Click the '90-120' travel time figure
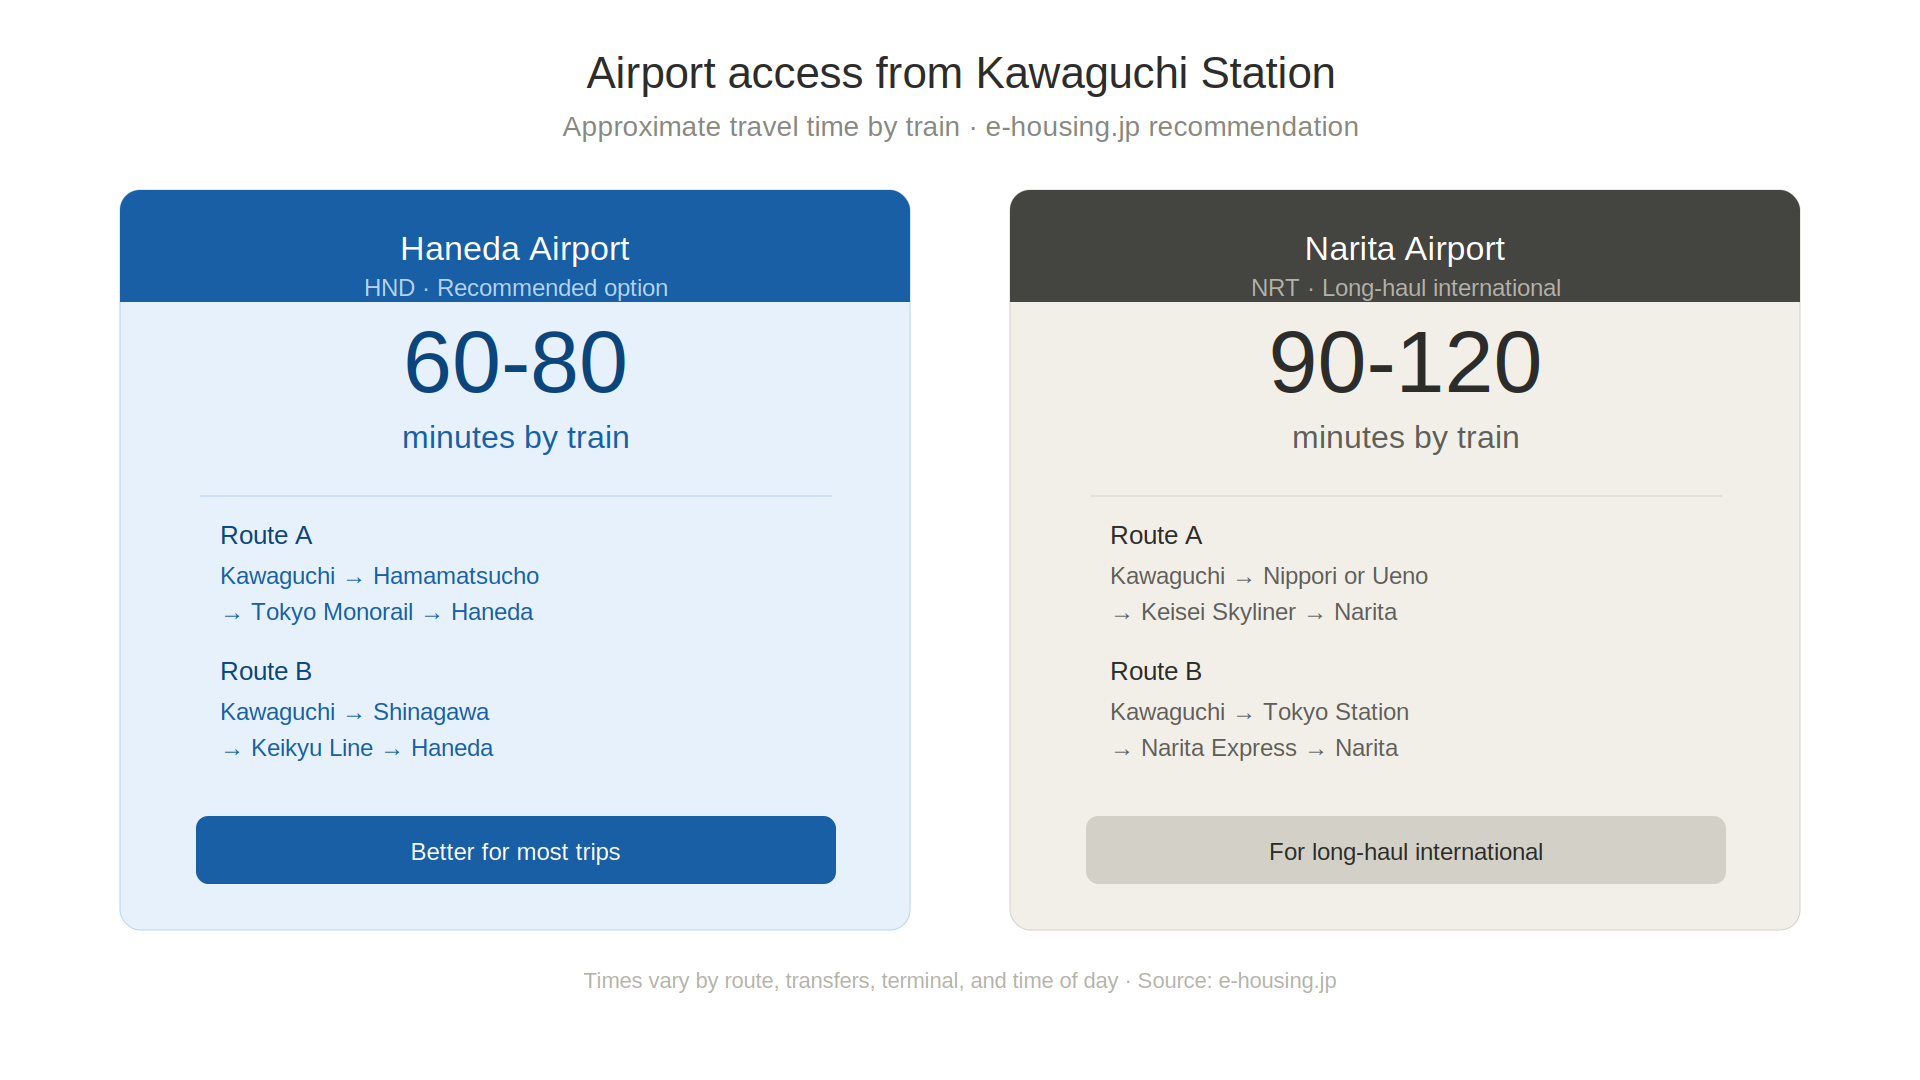This screenshot has width=1920, height=1080. 1405,362
